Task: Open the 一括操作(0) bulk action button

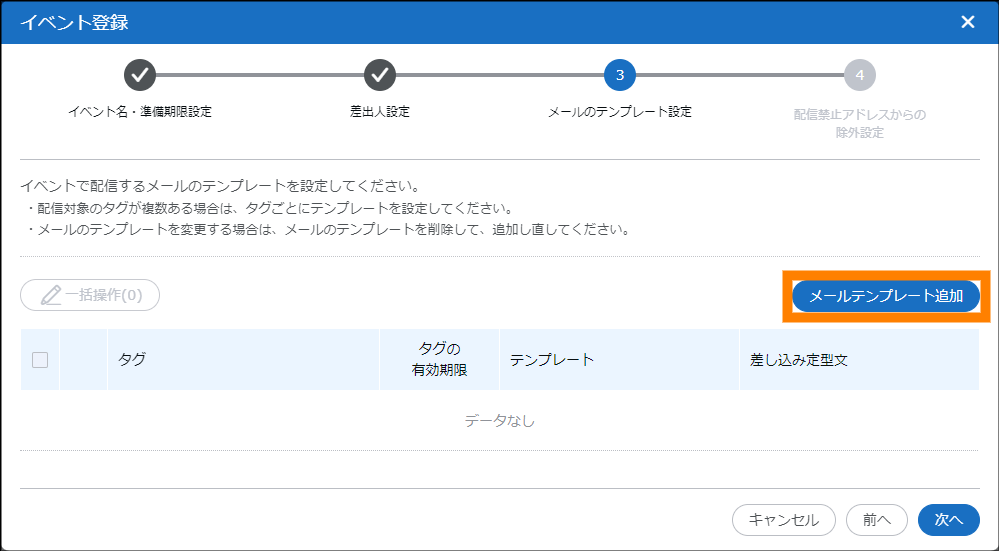Action: click(x=90, y=295)
